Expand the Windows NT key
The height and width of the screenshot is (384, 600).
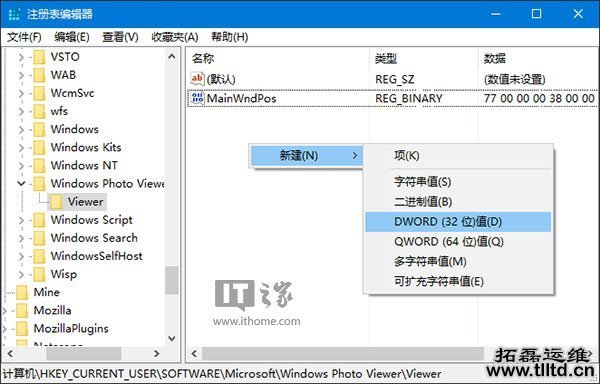(21, 166)
